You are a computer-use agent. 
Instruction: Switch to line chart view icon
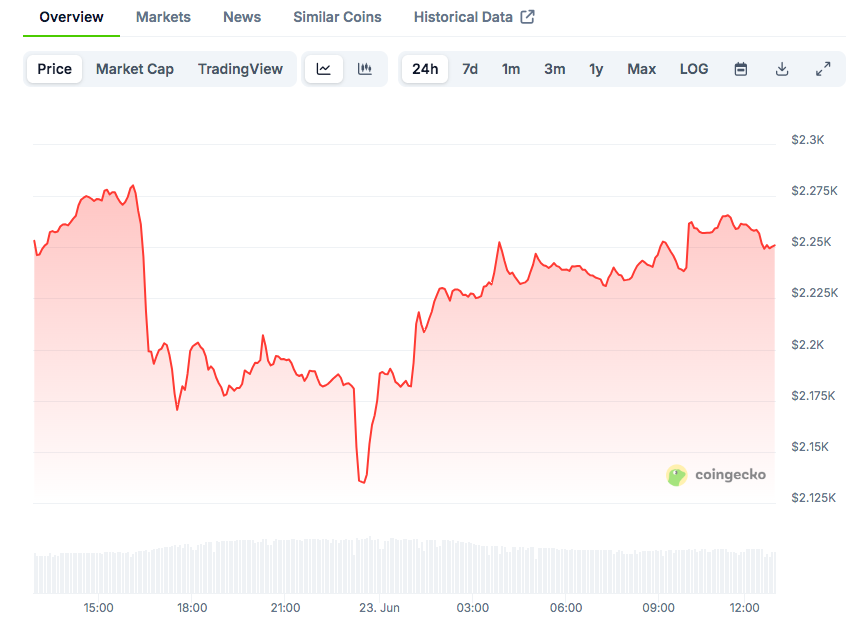324,69
